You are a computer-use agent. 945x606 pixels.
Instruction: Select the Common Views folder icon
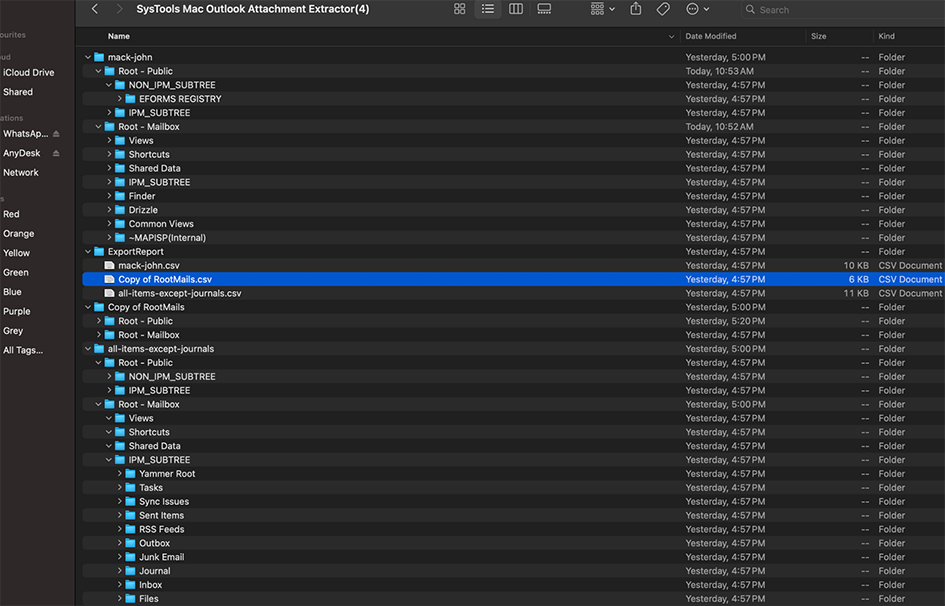tap(120, 223)
